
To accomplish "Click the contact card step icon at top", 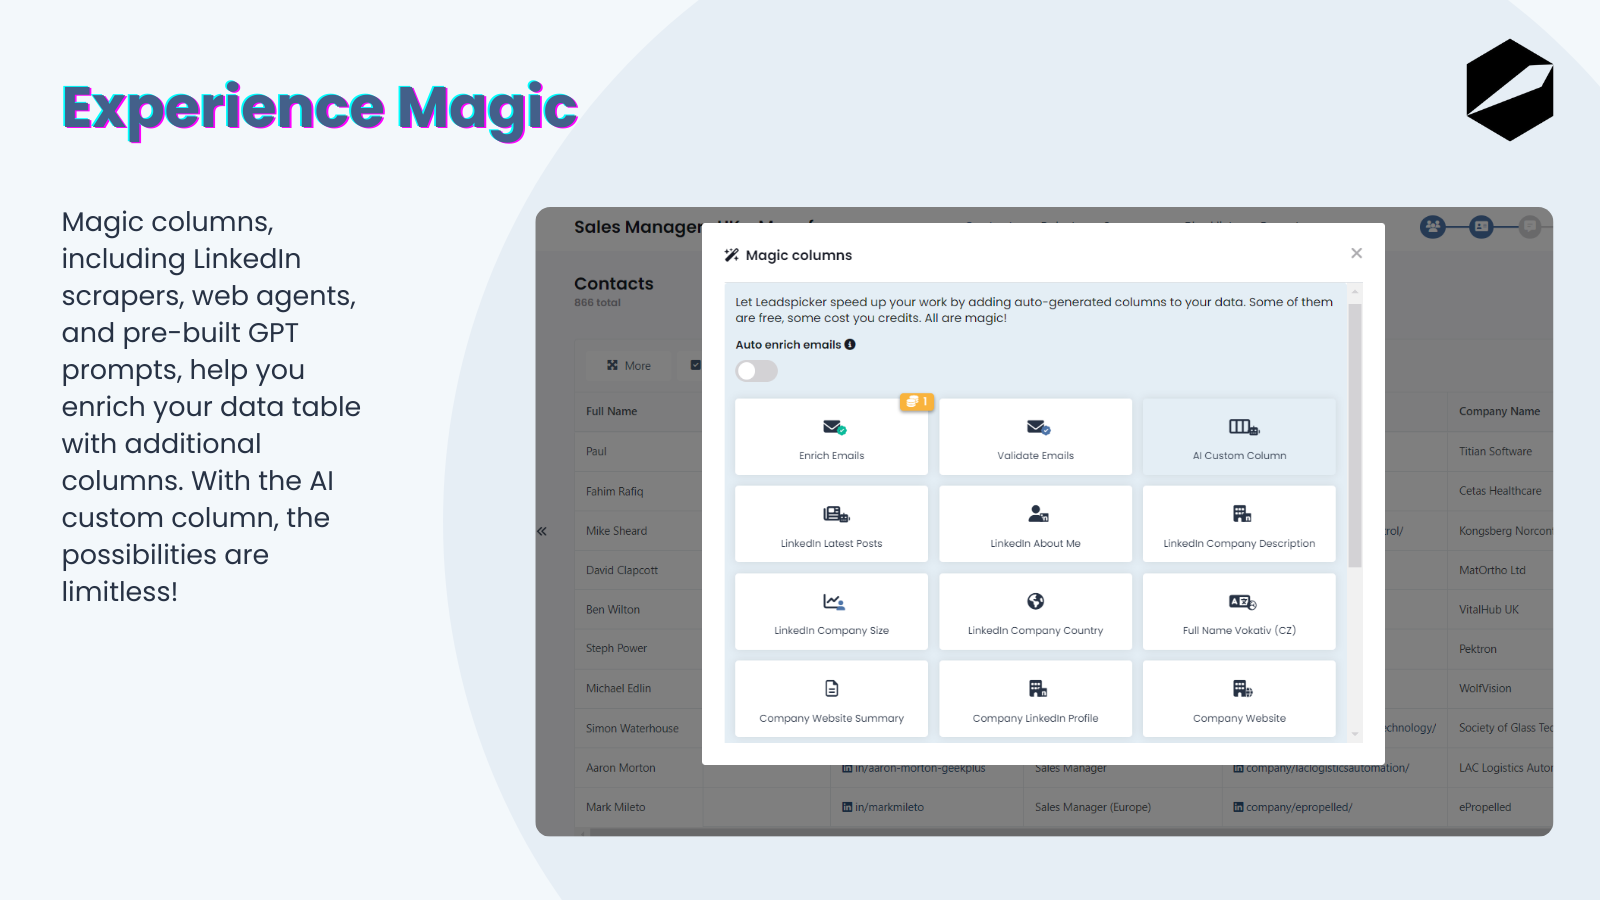I will pyautogui.click(x=1482, y=227).
